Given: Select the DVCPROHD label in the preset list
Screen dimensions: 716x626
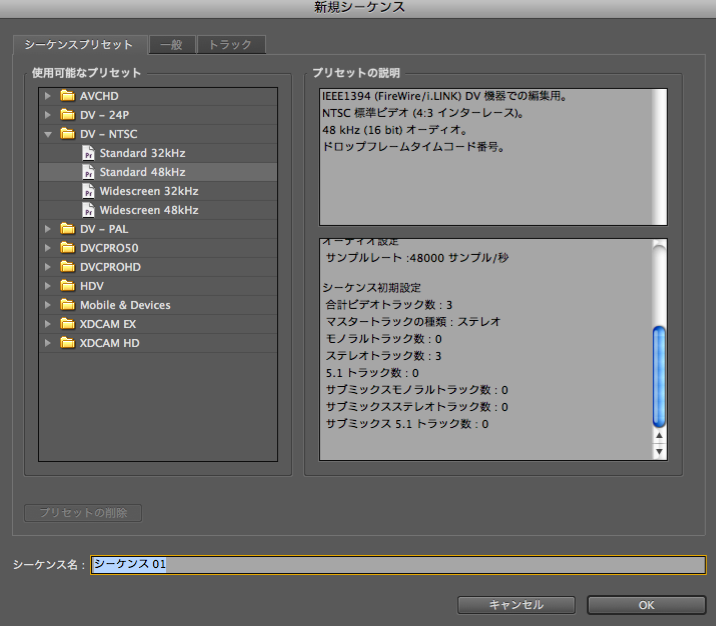Looking at the screenshot, I should pyautogui.click(x=111, y=267).
